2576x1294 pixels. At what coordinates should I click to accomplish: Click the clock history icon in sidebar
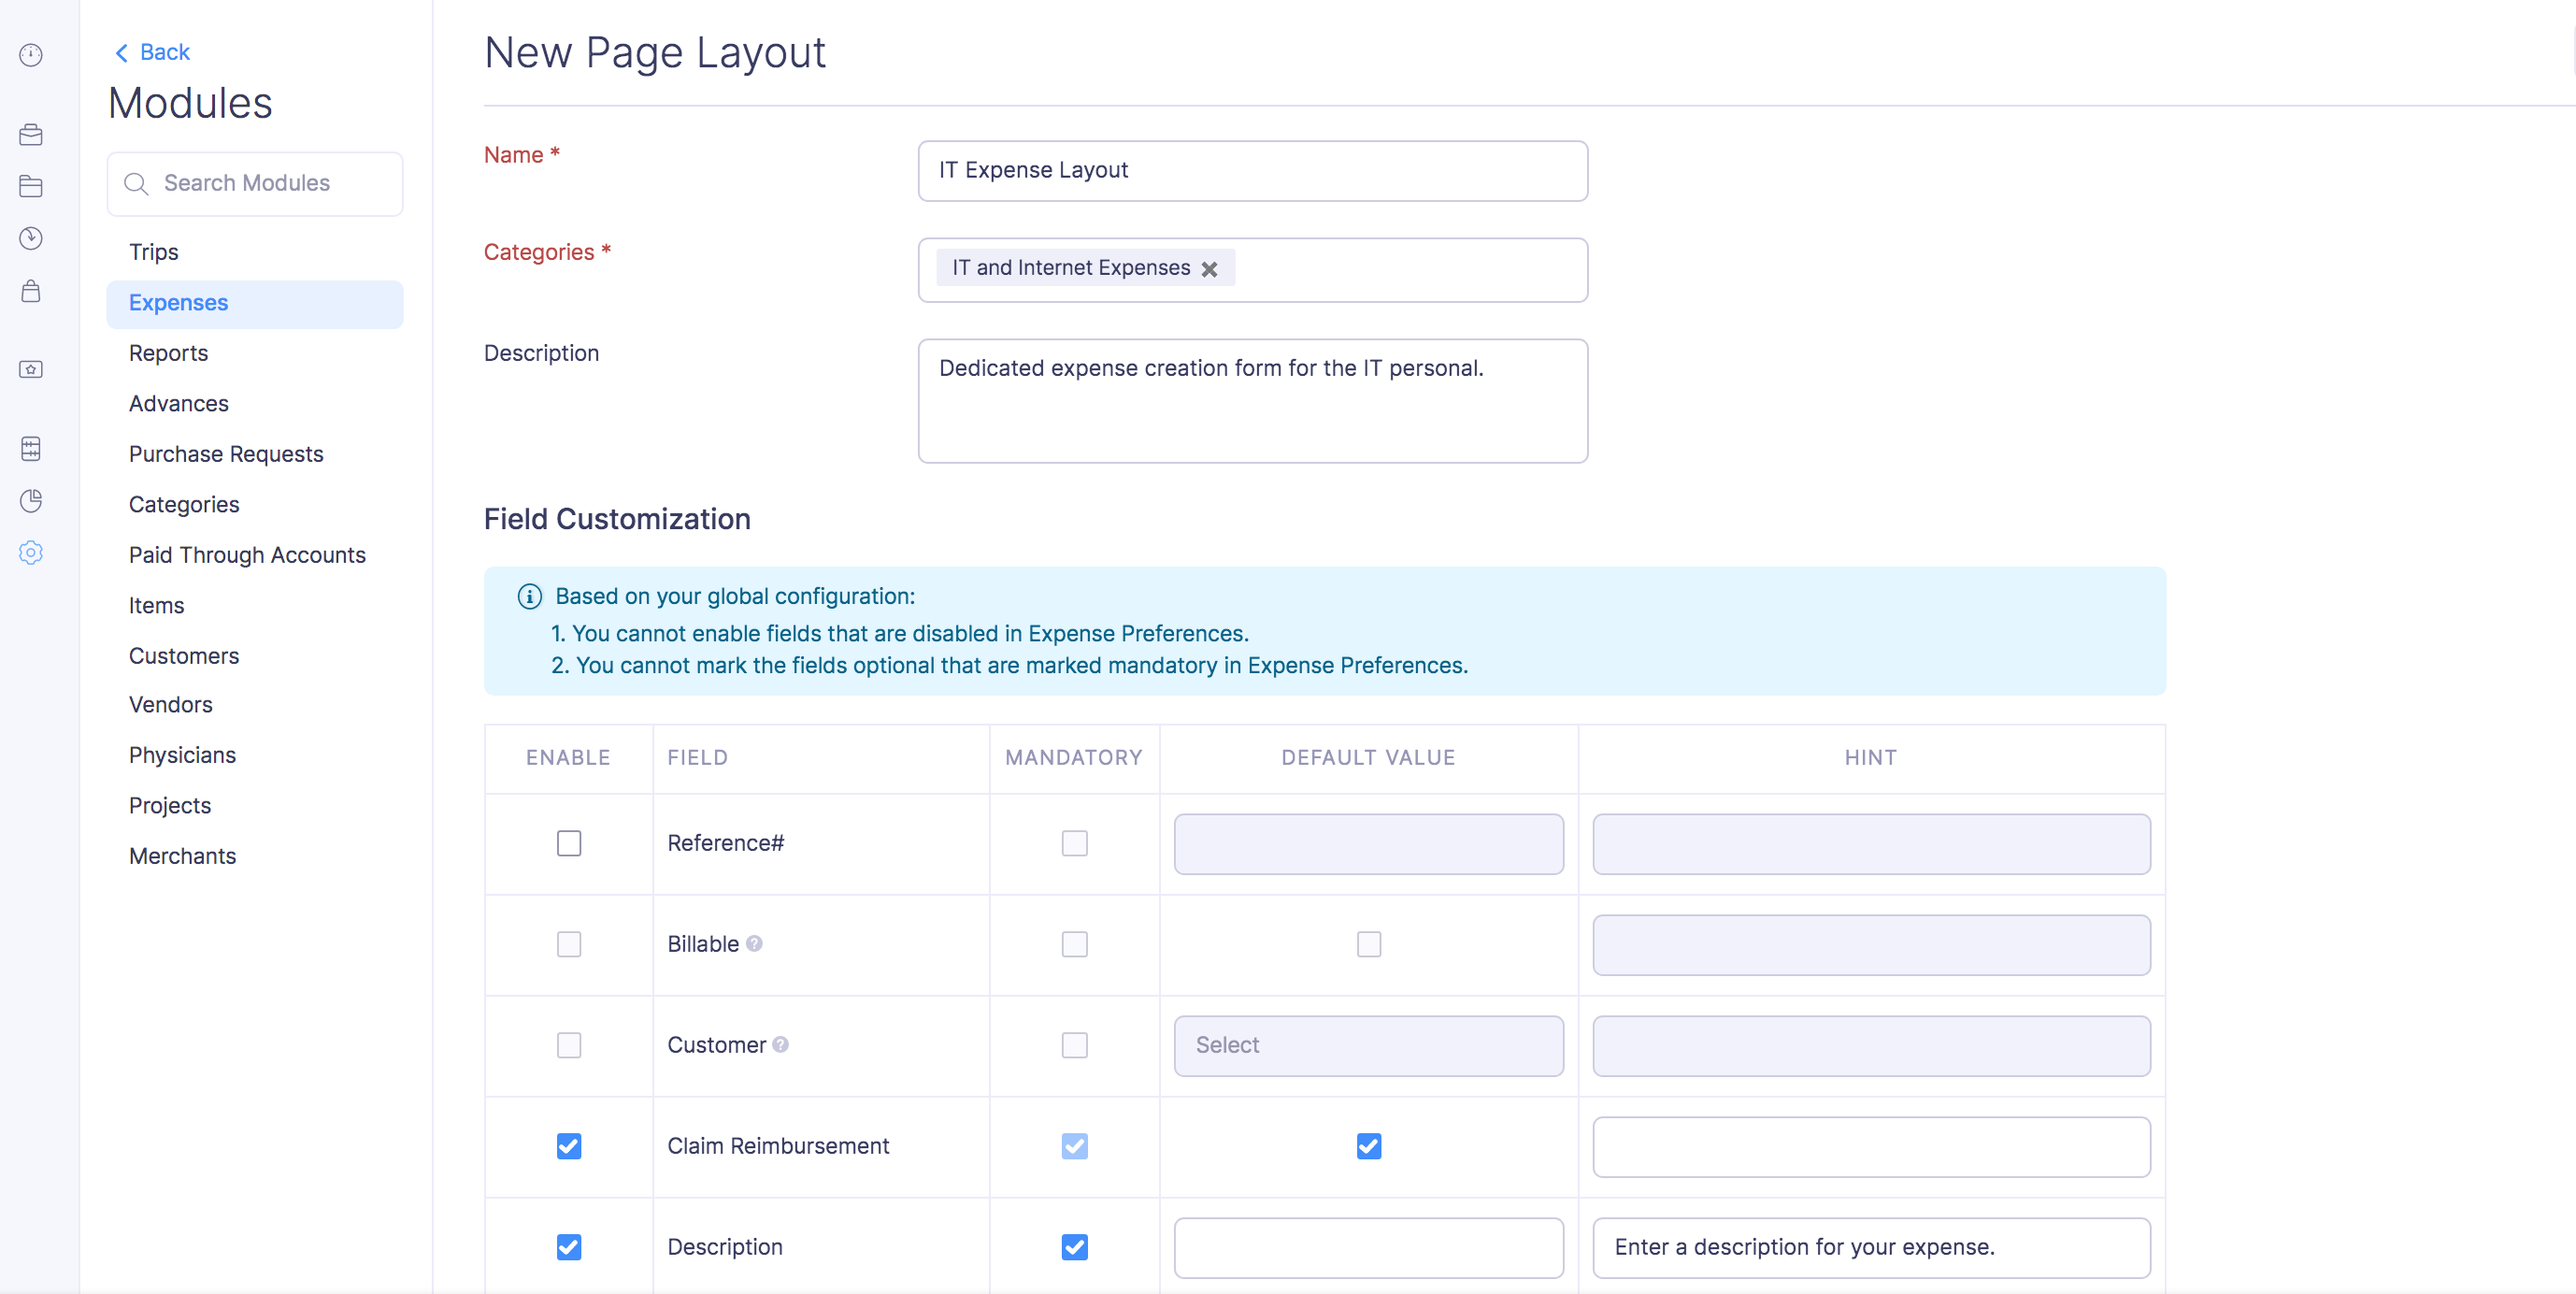click(x=31, y=238)
